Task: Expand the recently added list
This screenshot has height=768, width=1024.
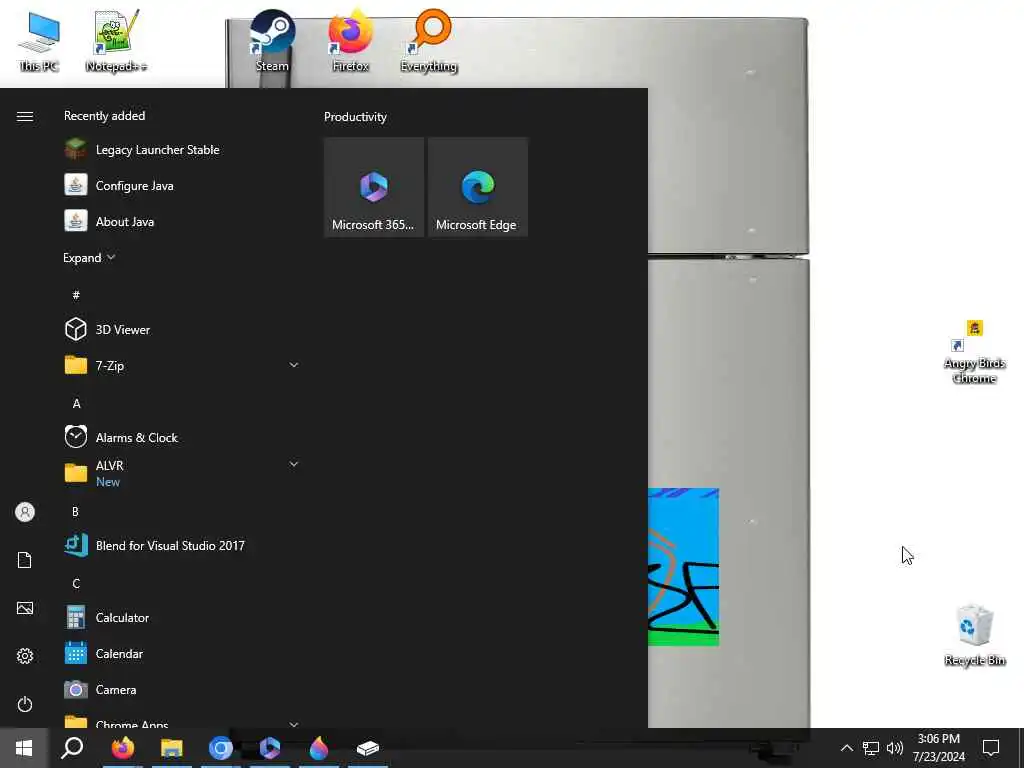Action: pos(89,258)
